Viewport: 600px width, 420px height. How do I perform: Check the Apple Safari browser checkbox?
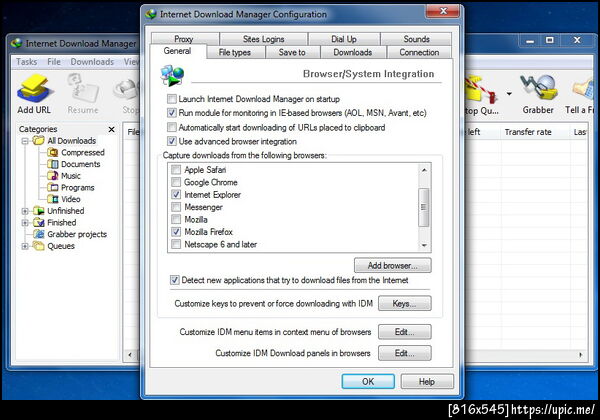(x=176, y=169)
